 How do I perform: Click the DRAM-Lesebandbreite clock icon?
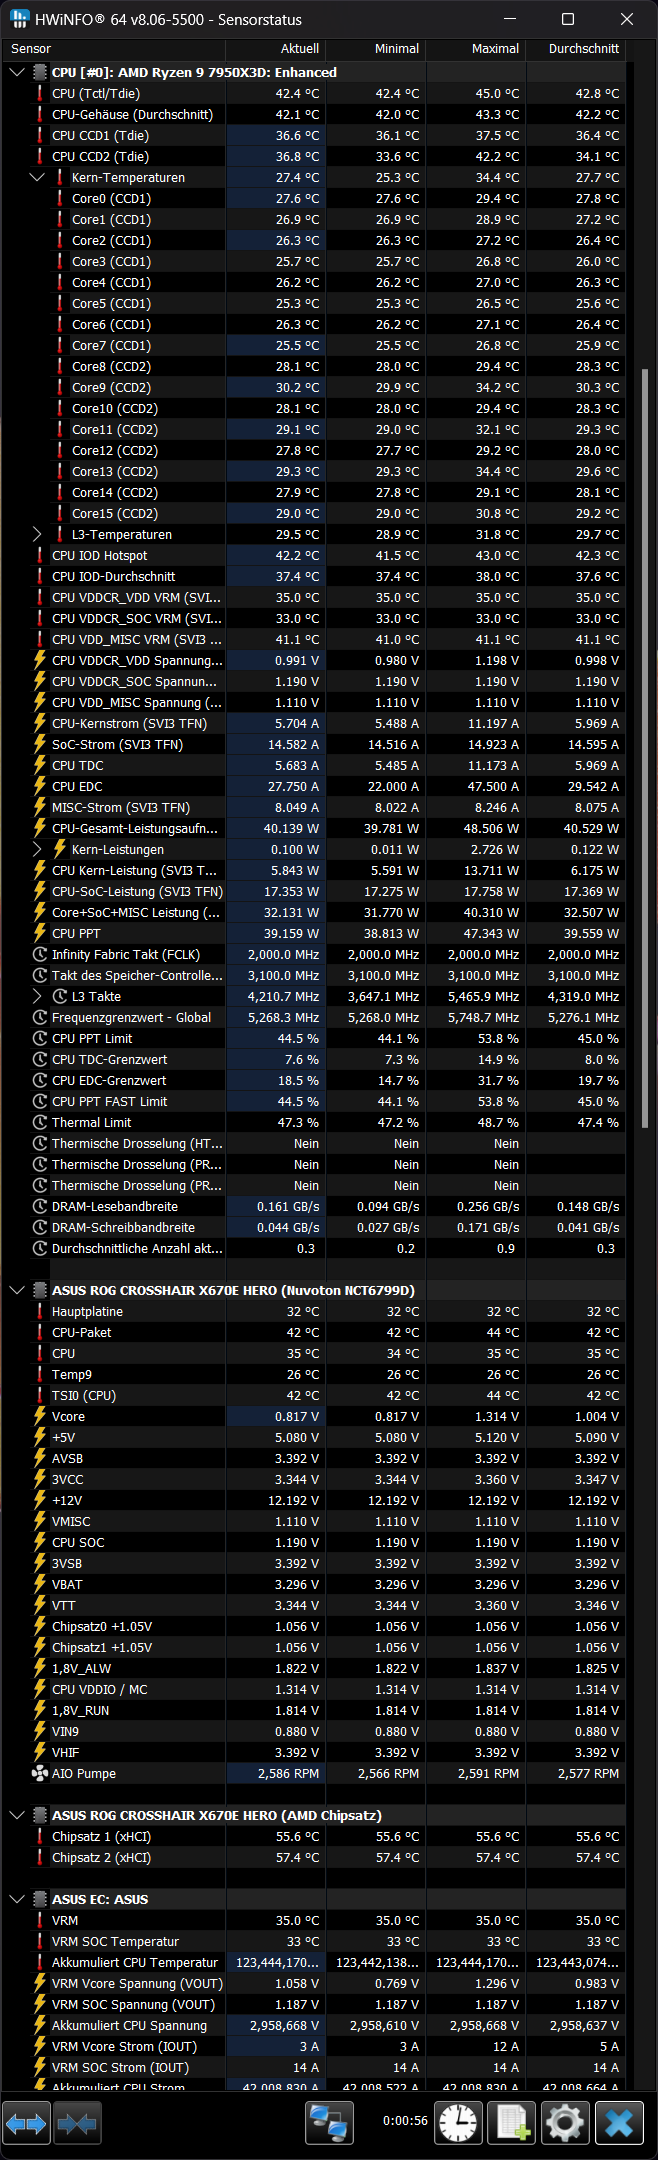(40, 1206)
